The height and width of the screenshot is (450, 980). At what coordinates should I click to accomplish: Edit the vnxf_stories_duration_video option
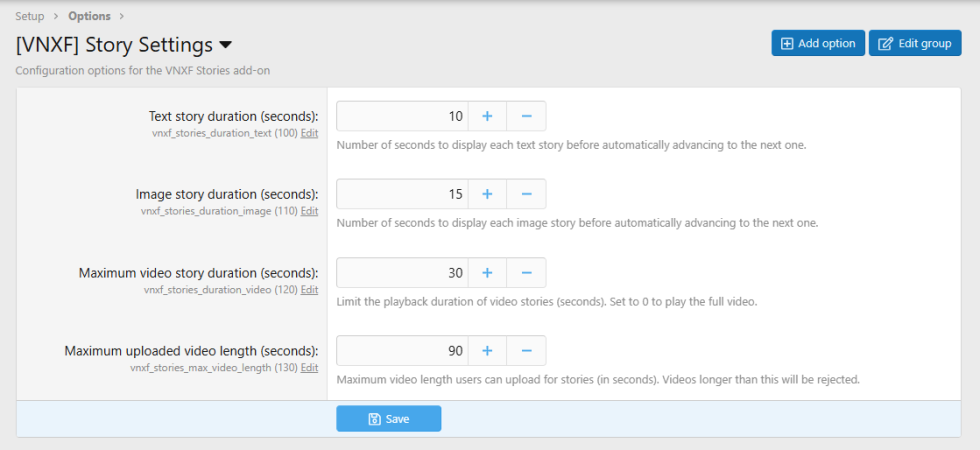[309, 289]
